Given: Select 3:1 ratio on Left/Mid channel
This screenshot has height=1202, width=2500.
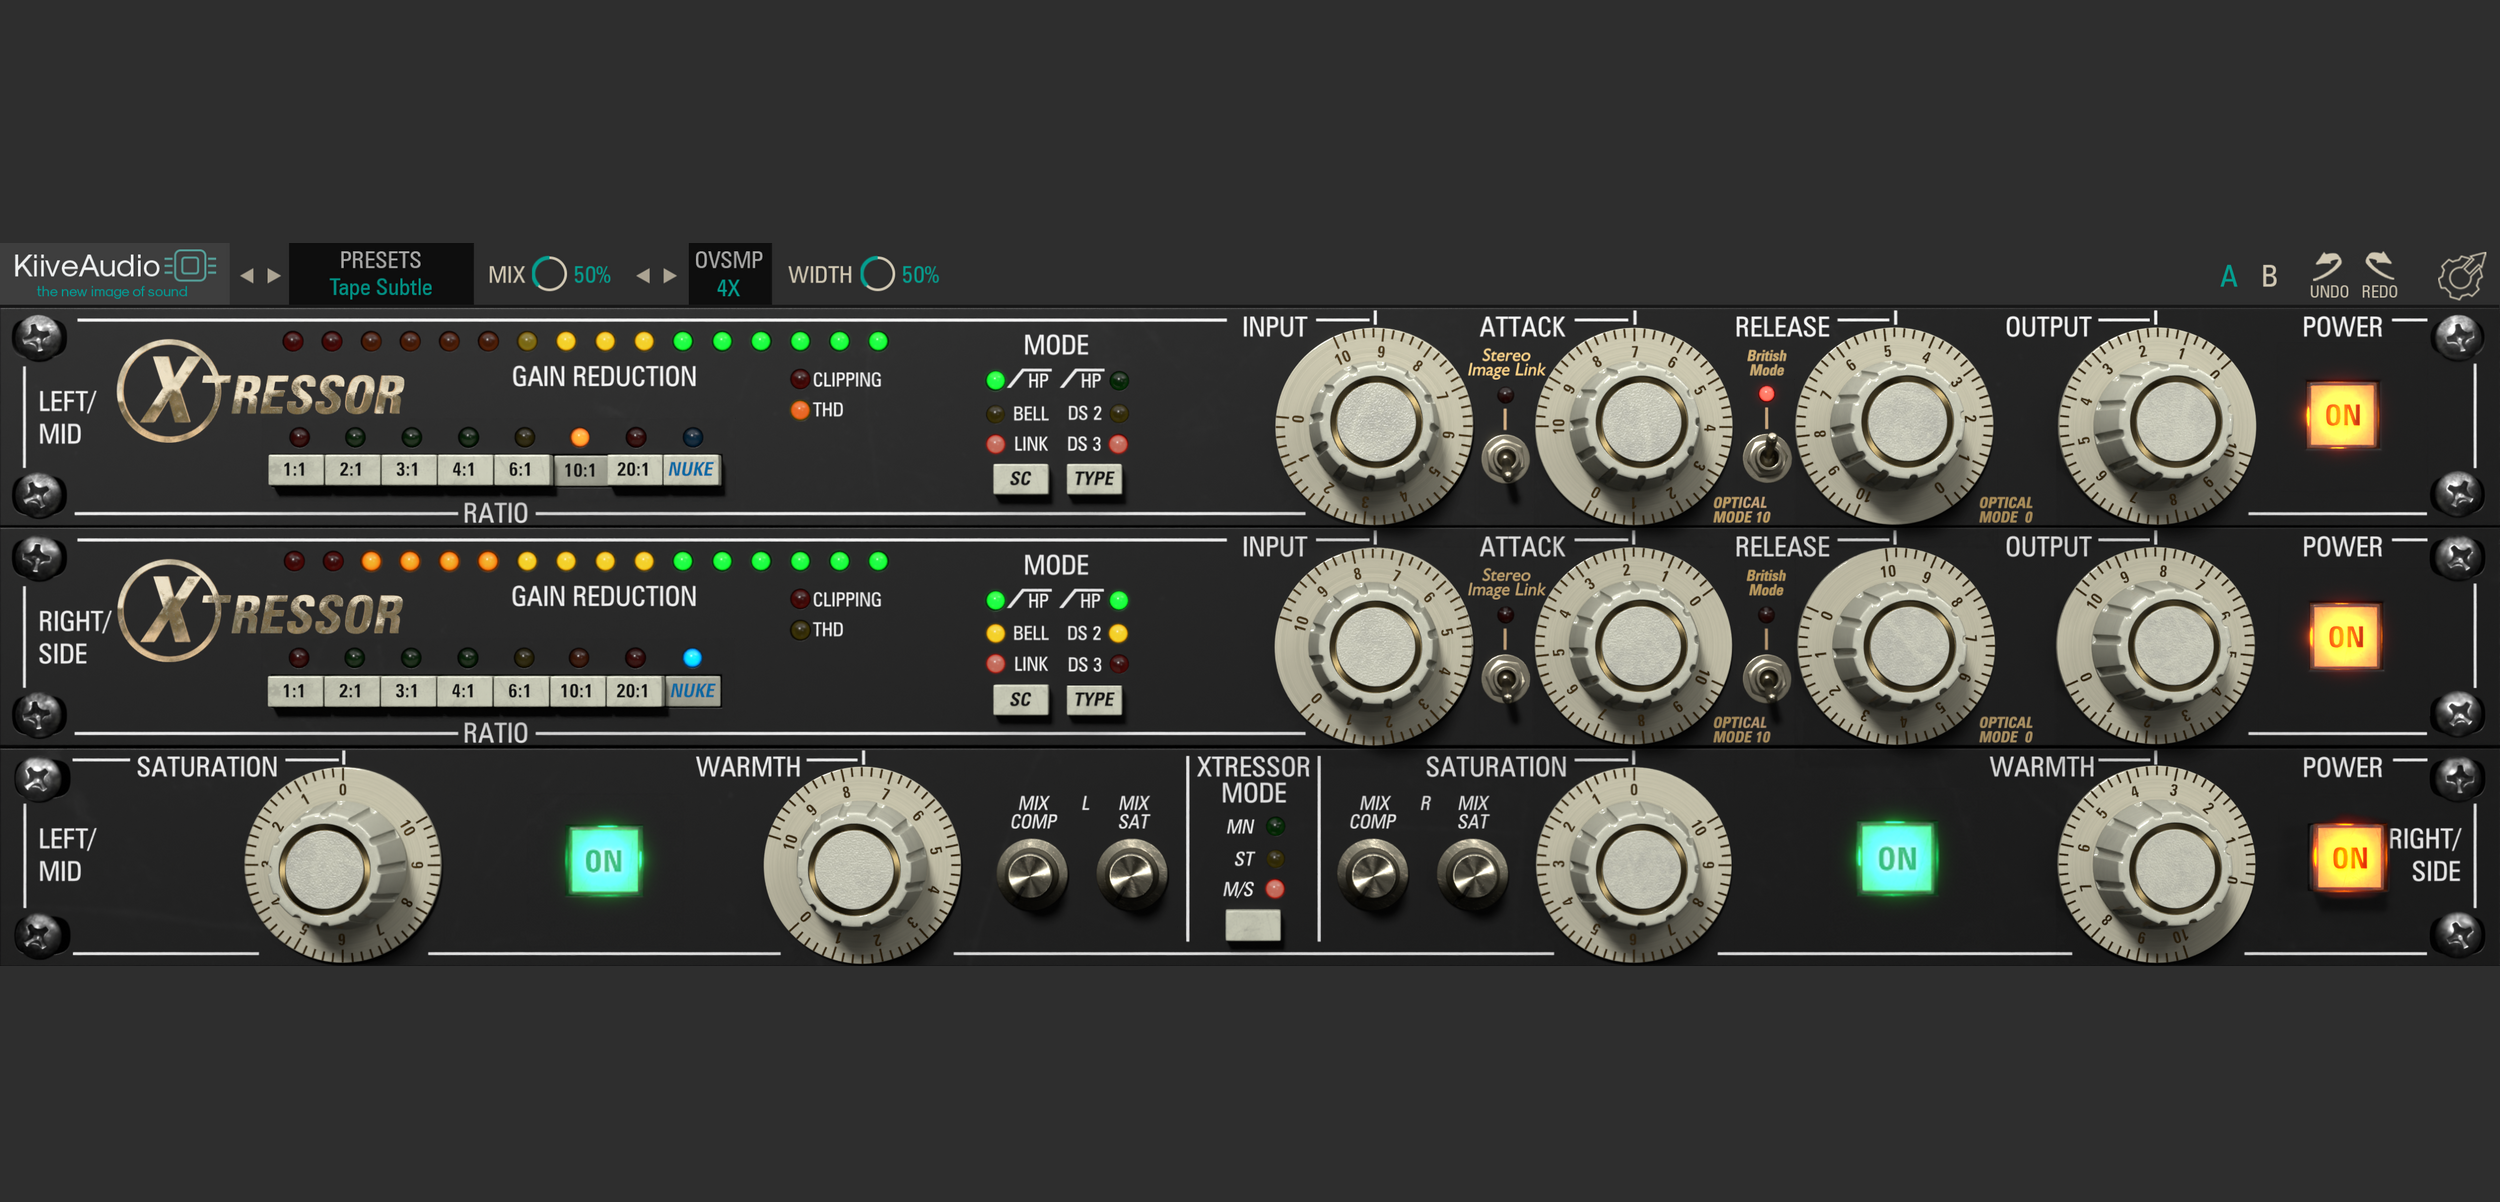Looking at the screenshot, I should click(407, 470).
